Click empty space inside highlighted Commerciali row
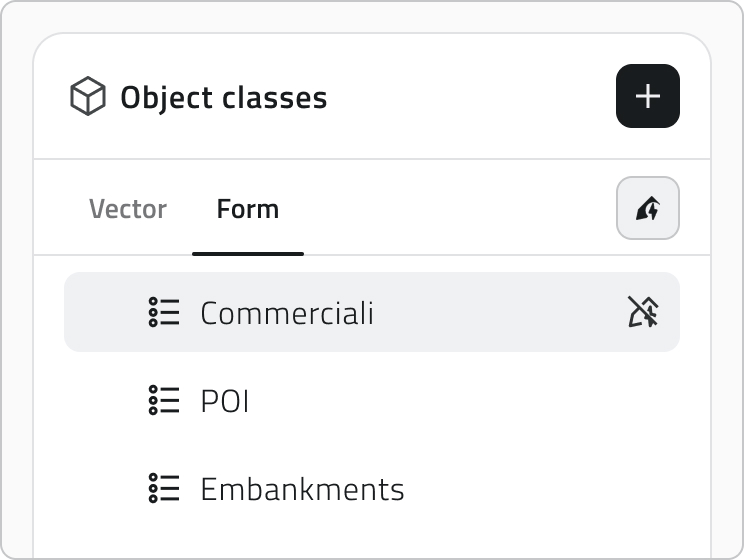This screenshot has width=744, height=560. click(498, 312)
